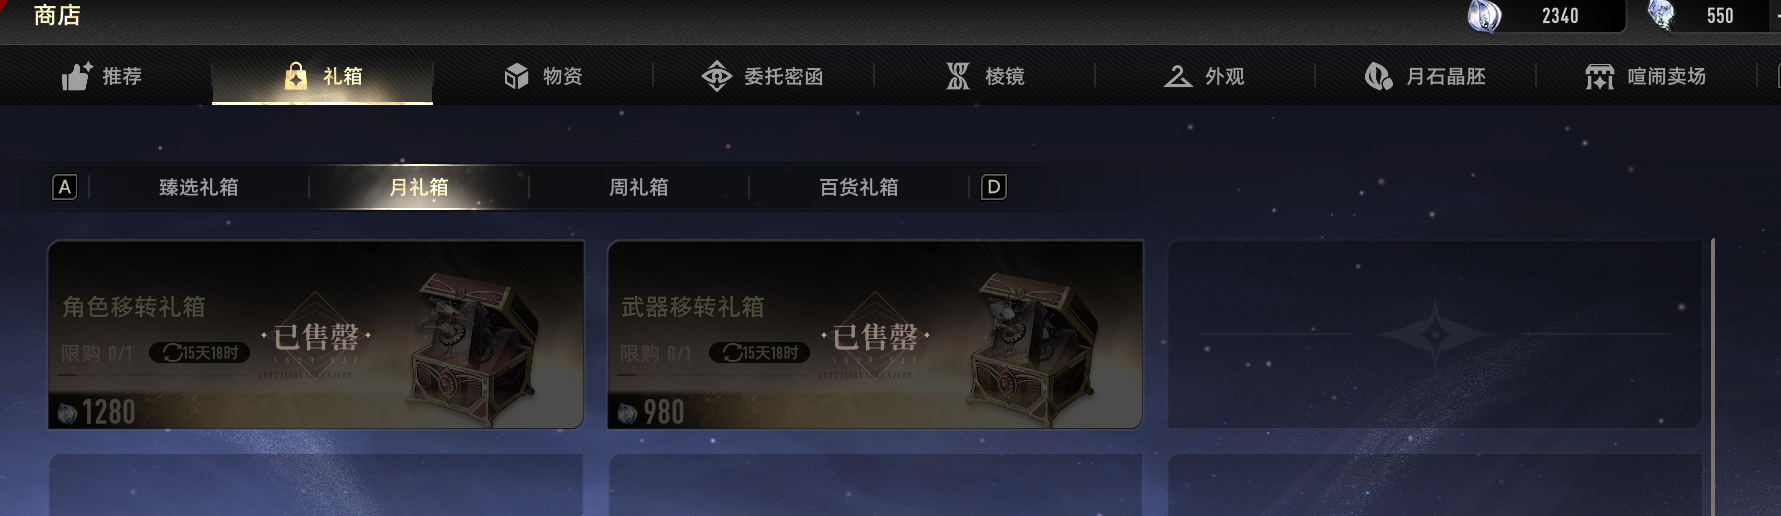This screenshot has width=1781, height=516.
Task: Open the 外观 hanger icon
Action: click(x=1178, y=76)
